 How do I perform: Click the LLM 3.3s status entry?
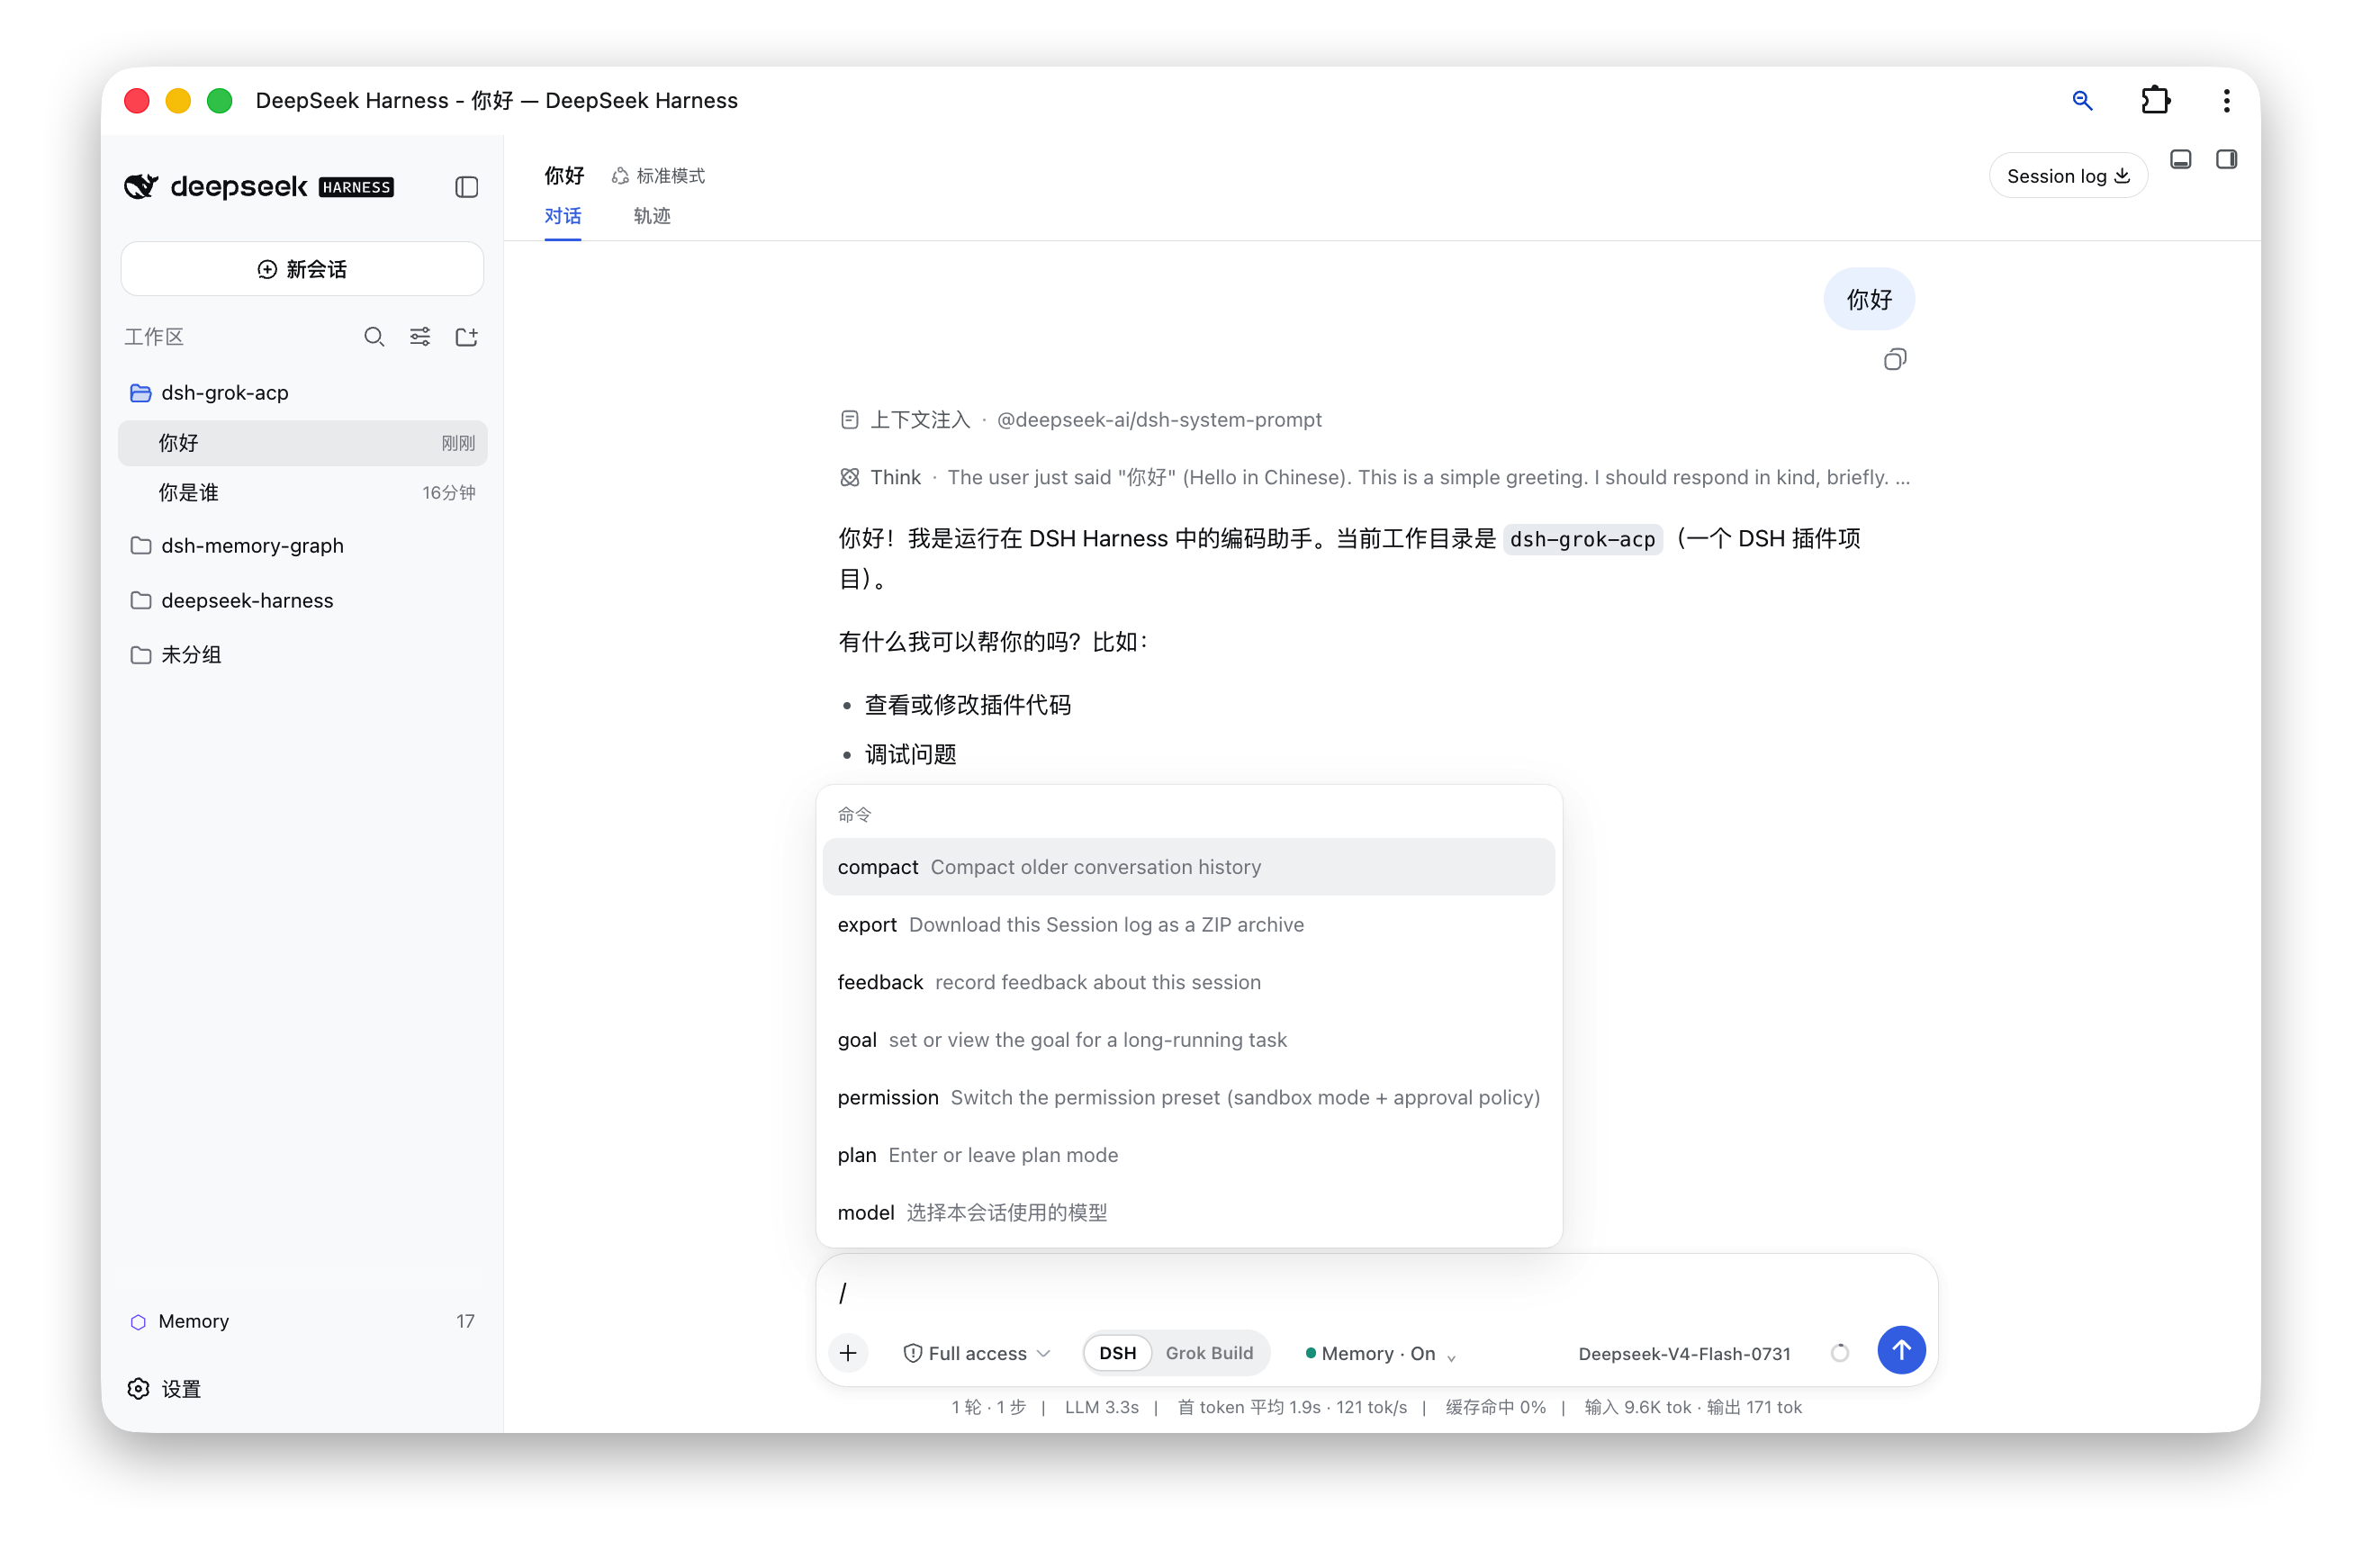(x=1101, y=1407)
